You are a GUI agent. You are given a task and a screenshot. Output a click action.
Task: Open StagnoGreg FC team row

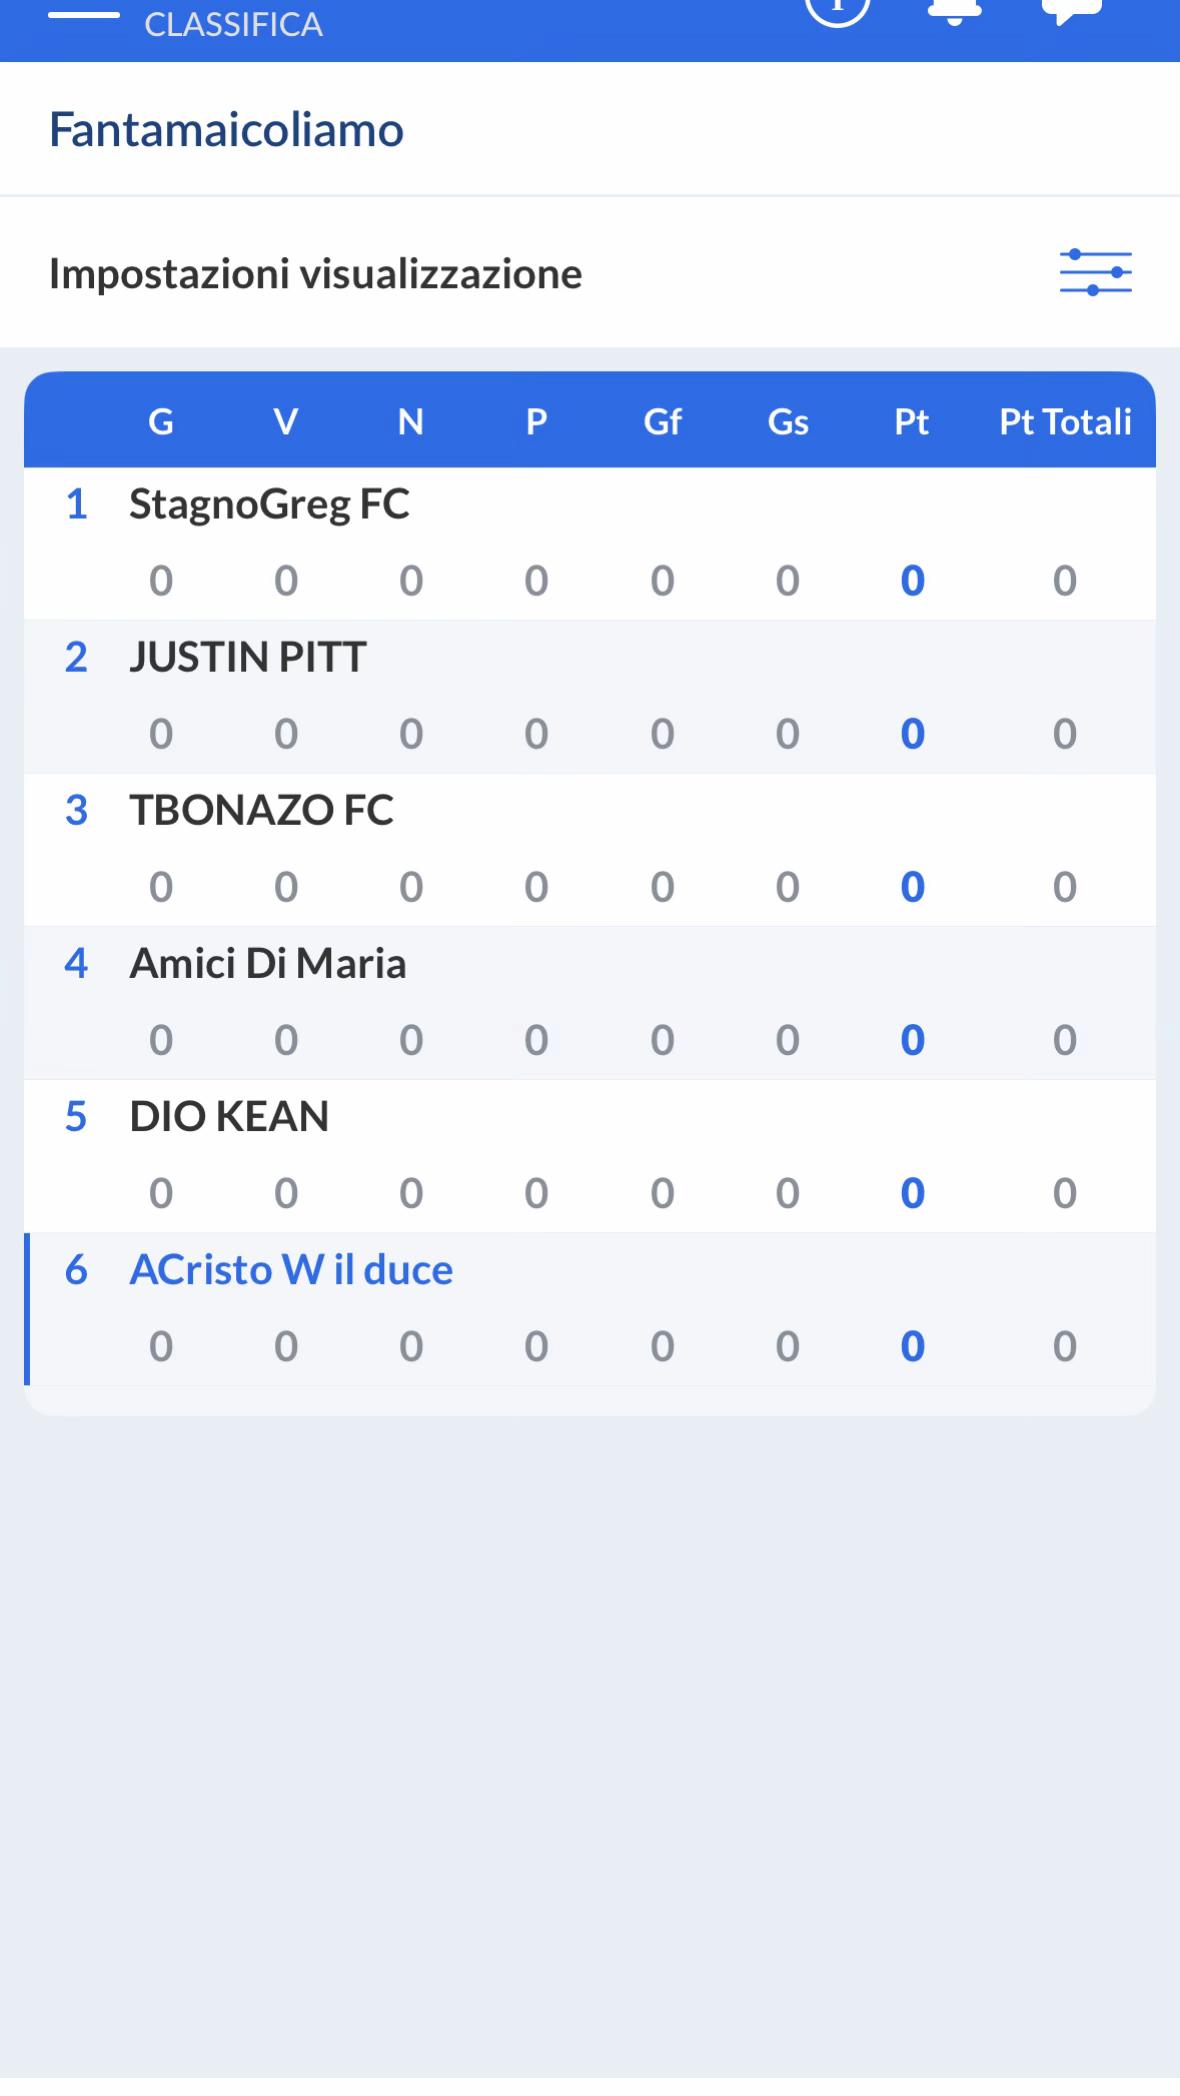coord(590,543)
